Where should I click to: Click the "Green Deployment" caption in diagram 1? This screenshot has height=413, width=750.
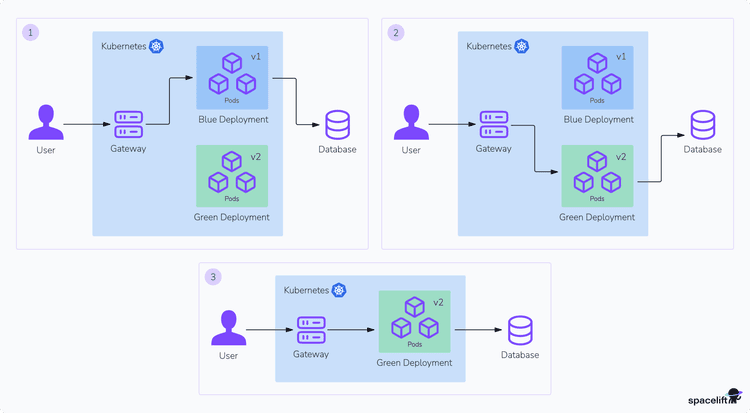tap(232, 217)
